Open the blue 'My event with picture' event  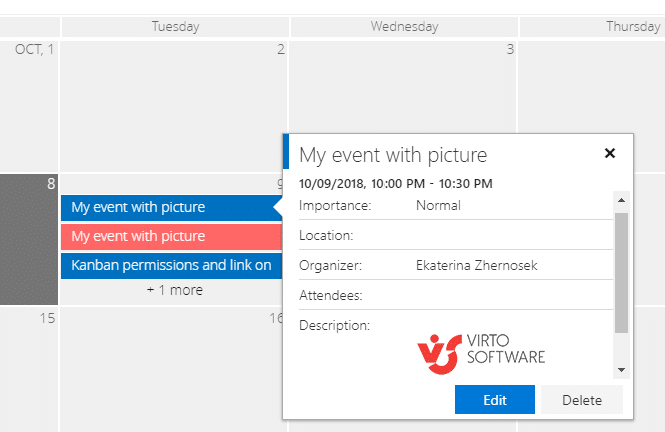coord(171,207)
